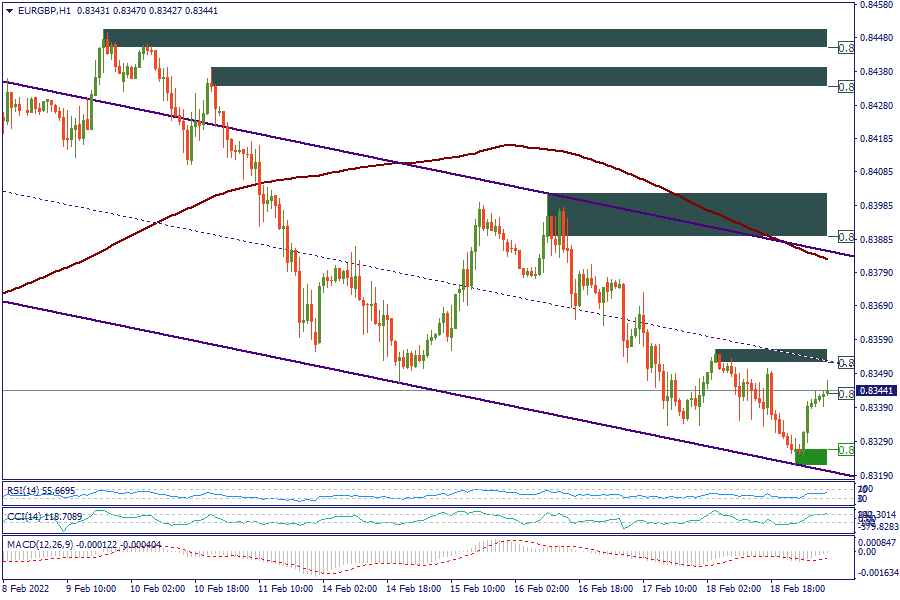Click the triangle arrow before EURGBP,H1 title
Viewport: 900px width, 600px height.
[x=9, y=10]
